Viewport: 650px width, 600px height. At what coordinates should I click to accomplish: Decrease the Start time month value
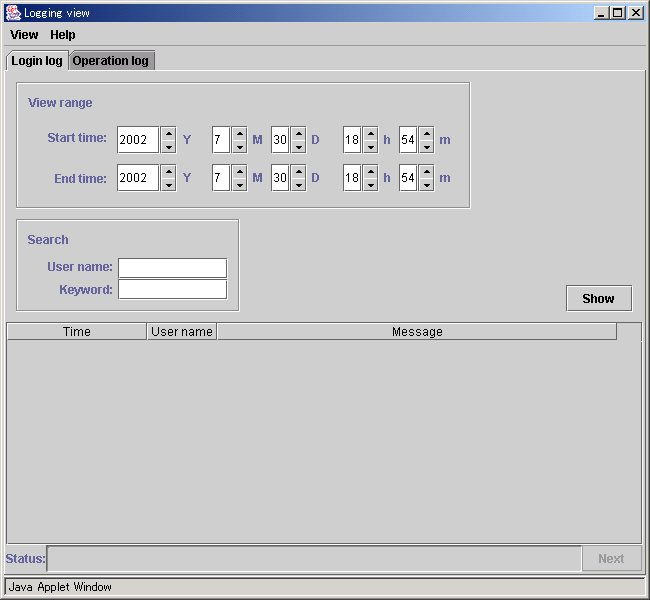pyautogui.click(x=240, y=147)
